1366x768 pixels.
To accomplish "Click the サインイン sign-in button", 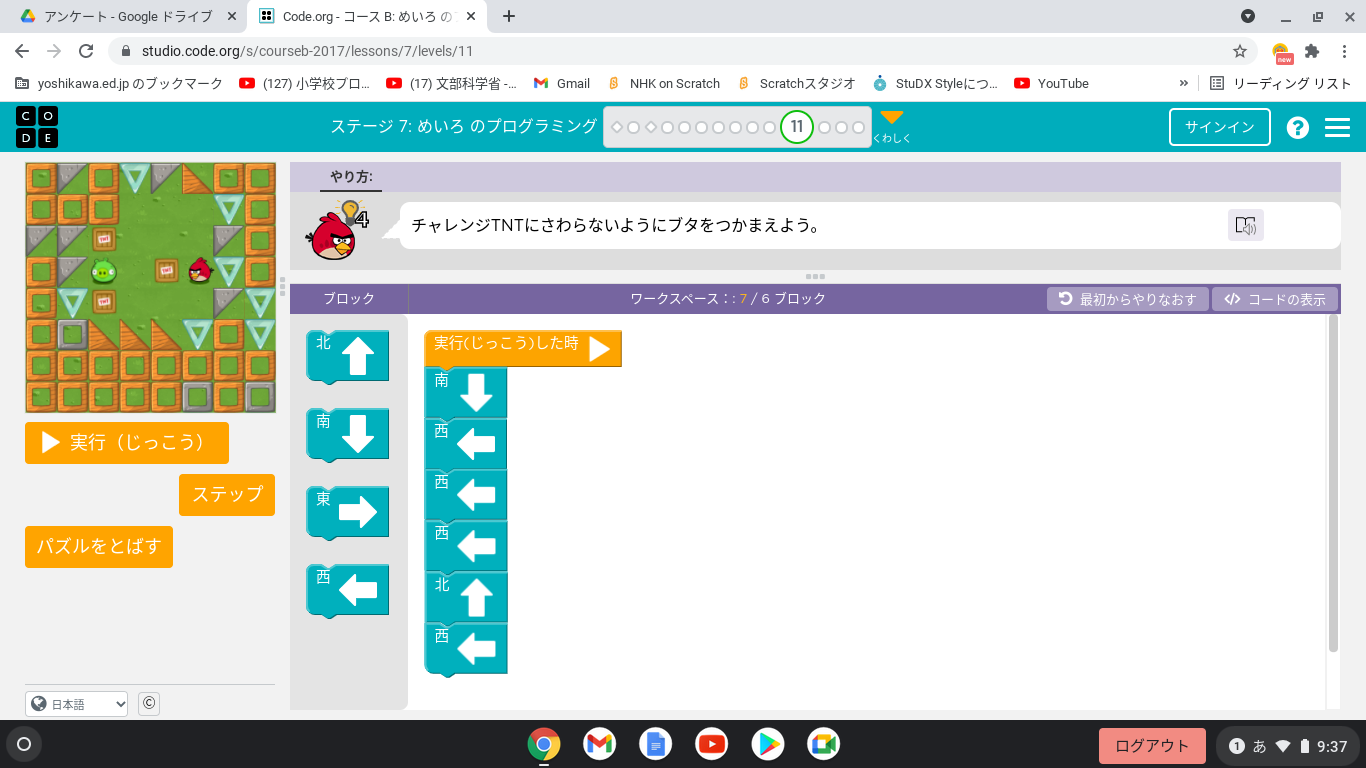I will 1220,127.
